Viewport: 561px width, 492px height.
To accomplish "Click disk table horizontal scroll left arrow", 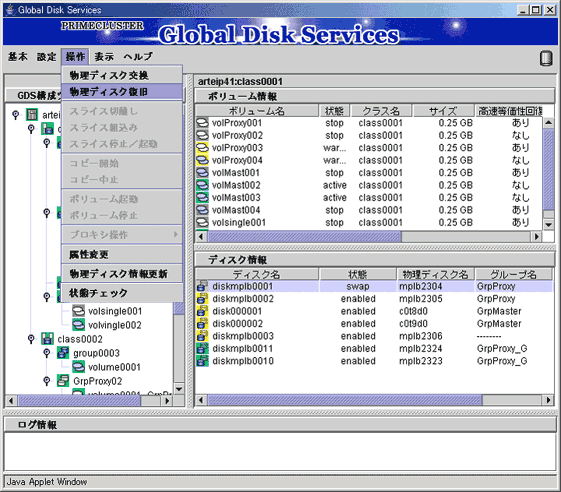I will point(201,400).
